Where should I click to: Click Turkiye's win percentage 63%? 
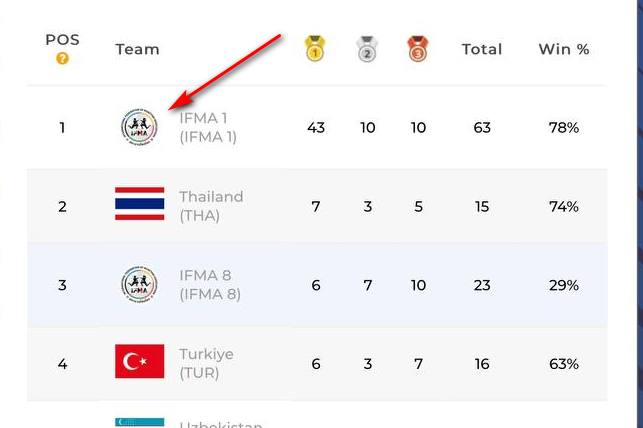pyautogui.click(x=564, y=364)
